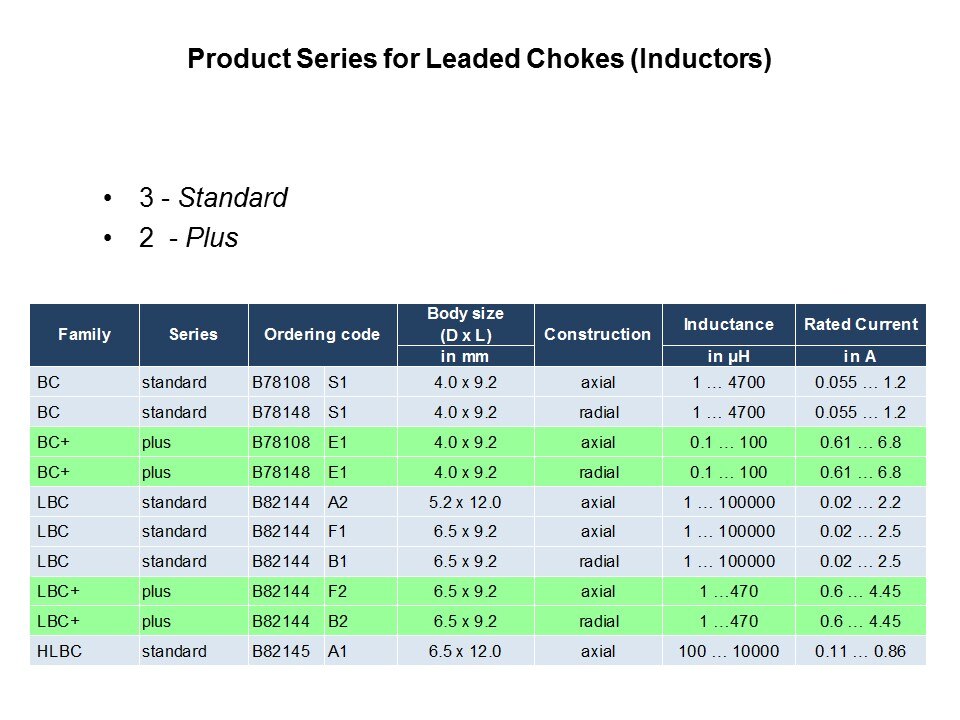This screenshot has width=960, height=720.
Task: Click the Construction column header
Action: (x=598, y=334)
